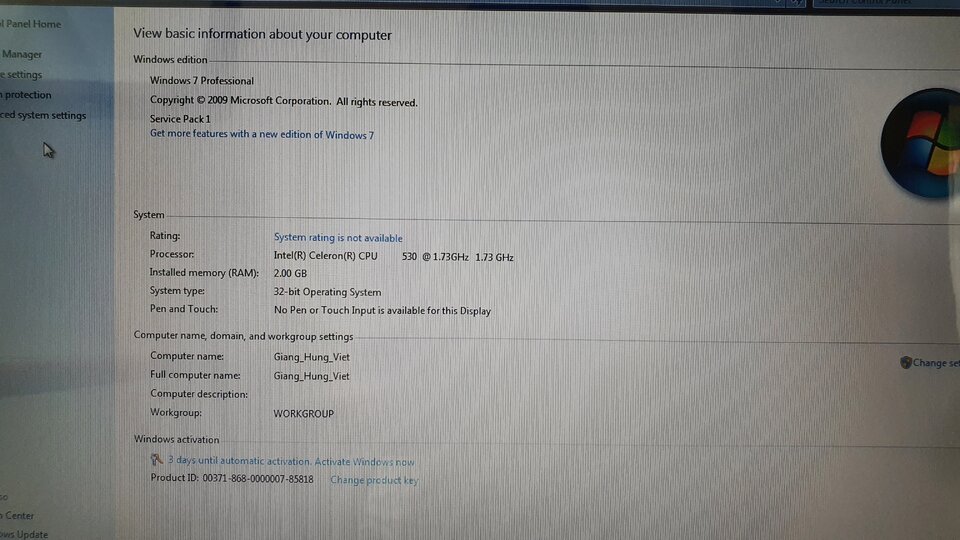Select 32-bit Operating System text

point(328,292)
